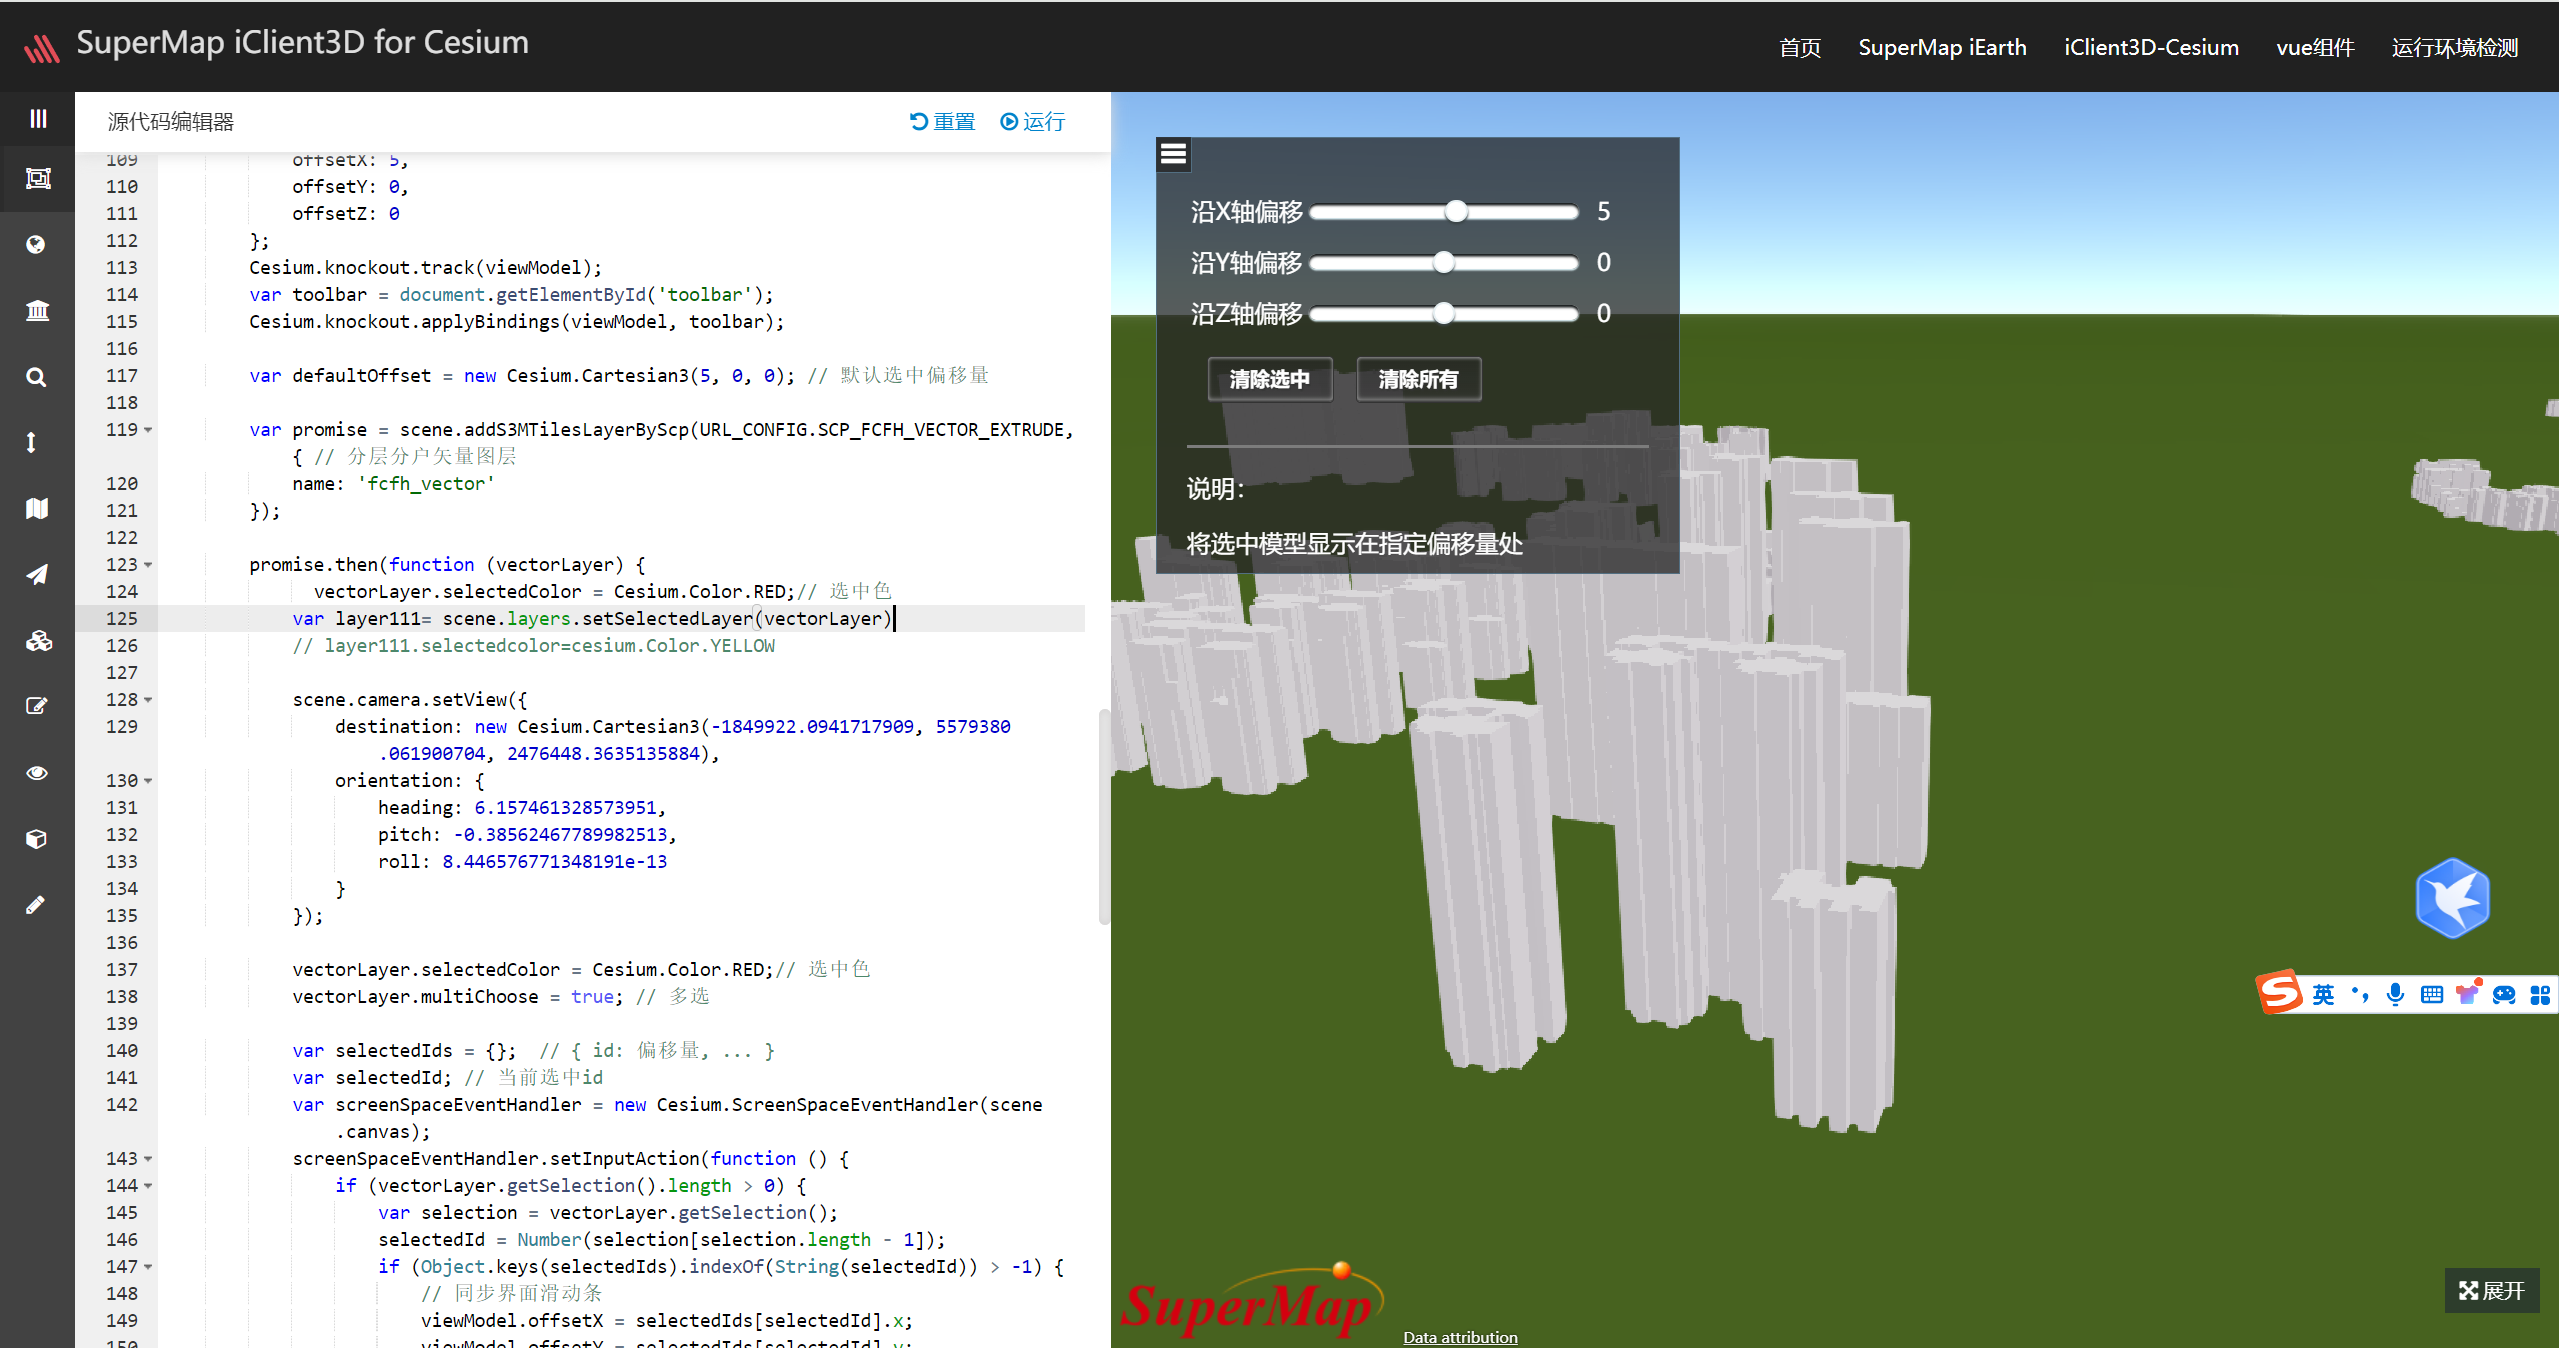This screenshot has height=1348, width=2559.
Task: Click the 沿Z轴偏移 slider handle
Action: [1443, 313]
